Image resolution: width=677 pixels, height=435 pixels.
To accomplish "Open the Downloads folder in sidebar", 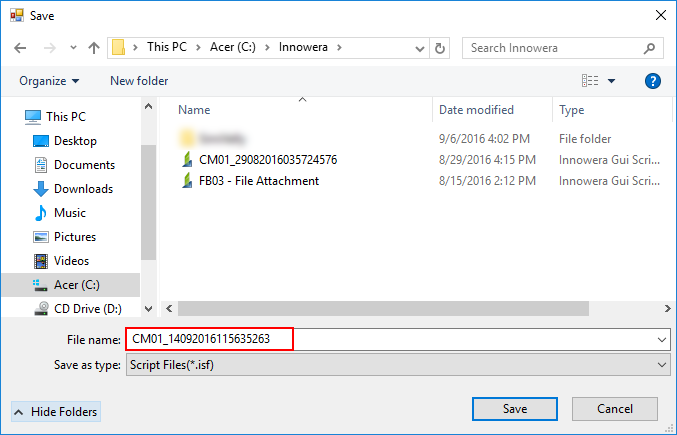I will point(83,189).
